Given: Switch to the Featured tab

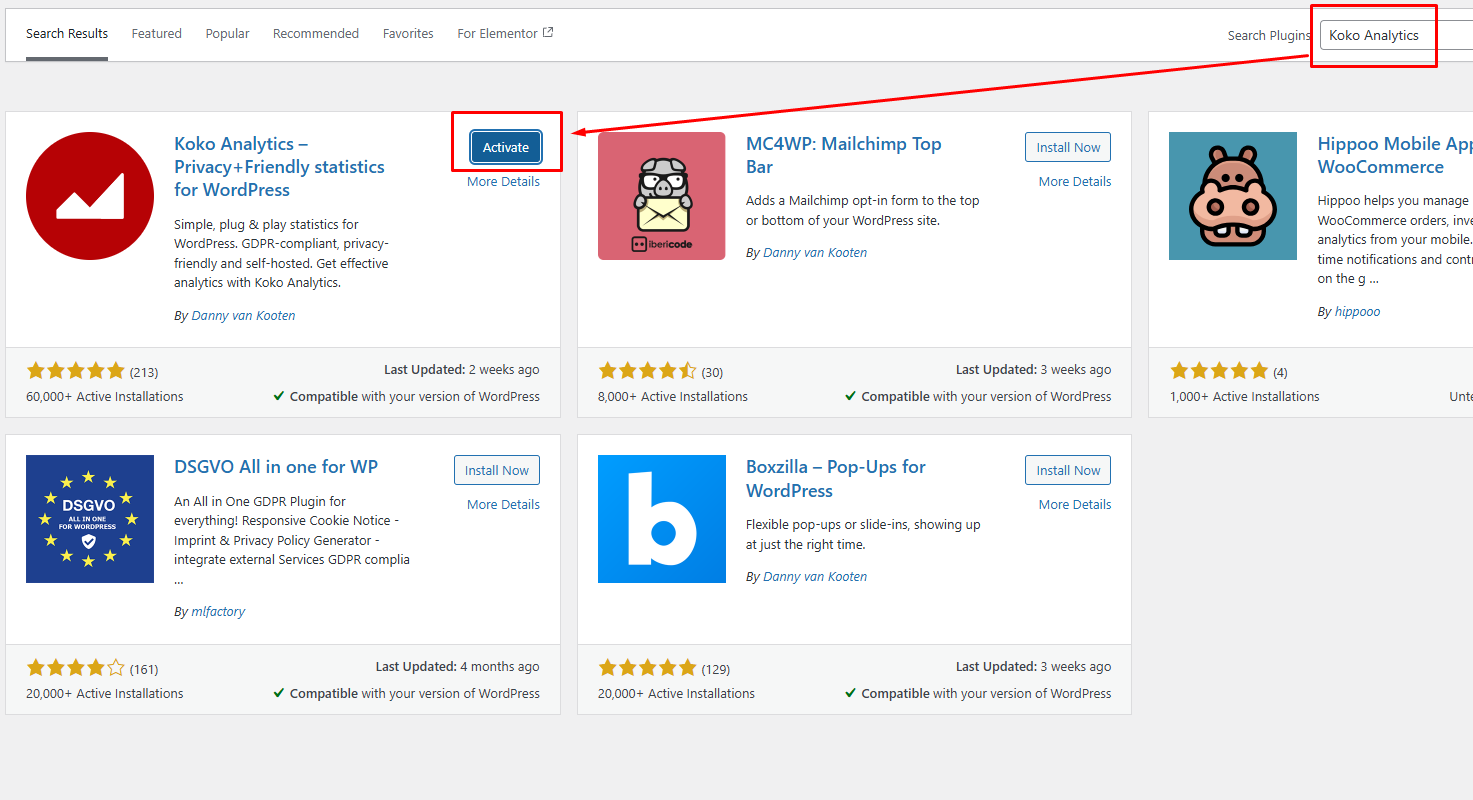Looking at the screenshot, I should 157,34.
